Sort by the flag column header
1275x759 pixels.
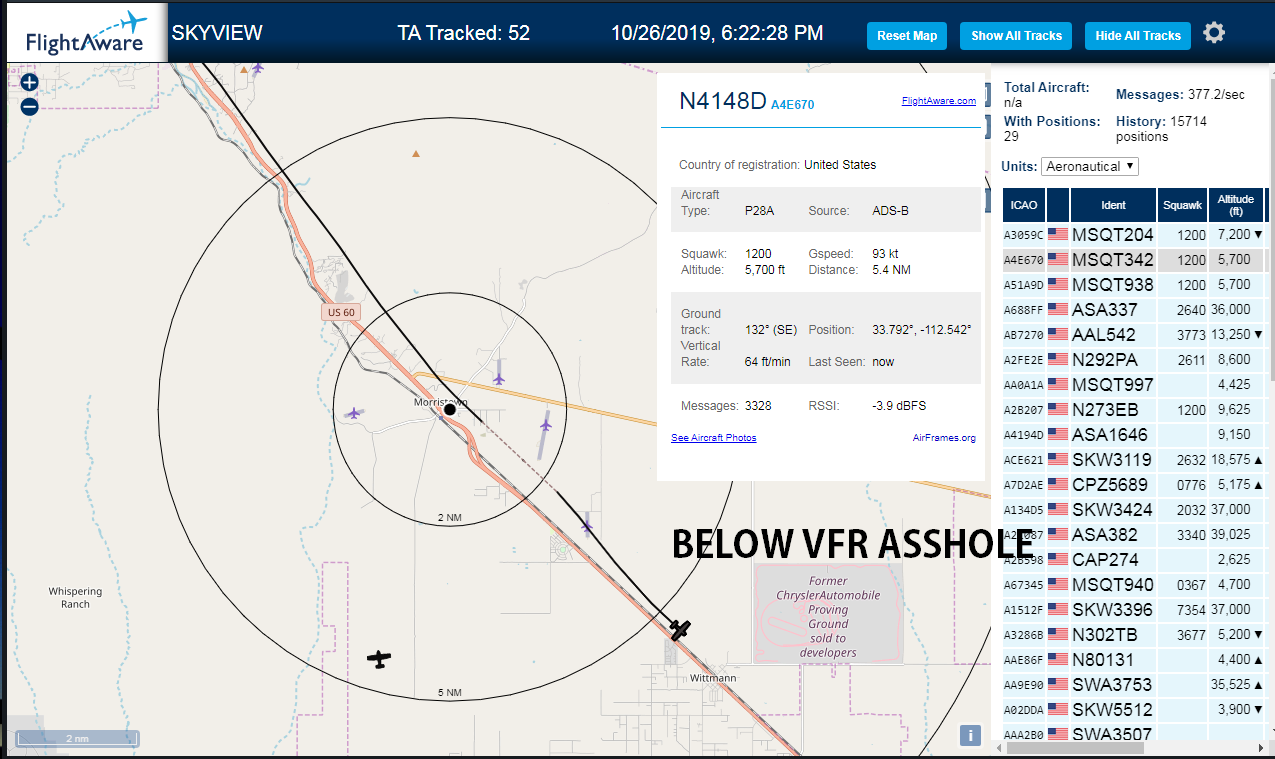tap(1058, 205)
